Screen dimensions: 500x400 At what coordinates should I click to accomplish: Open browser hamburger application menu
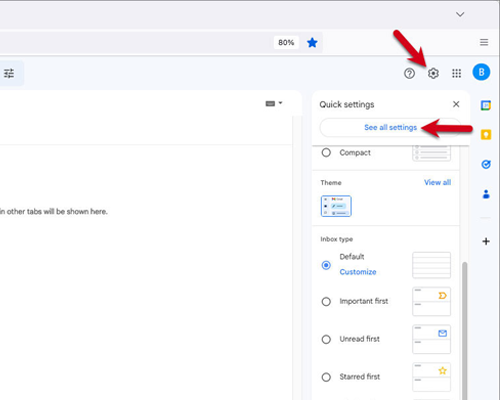(484, 42)
